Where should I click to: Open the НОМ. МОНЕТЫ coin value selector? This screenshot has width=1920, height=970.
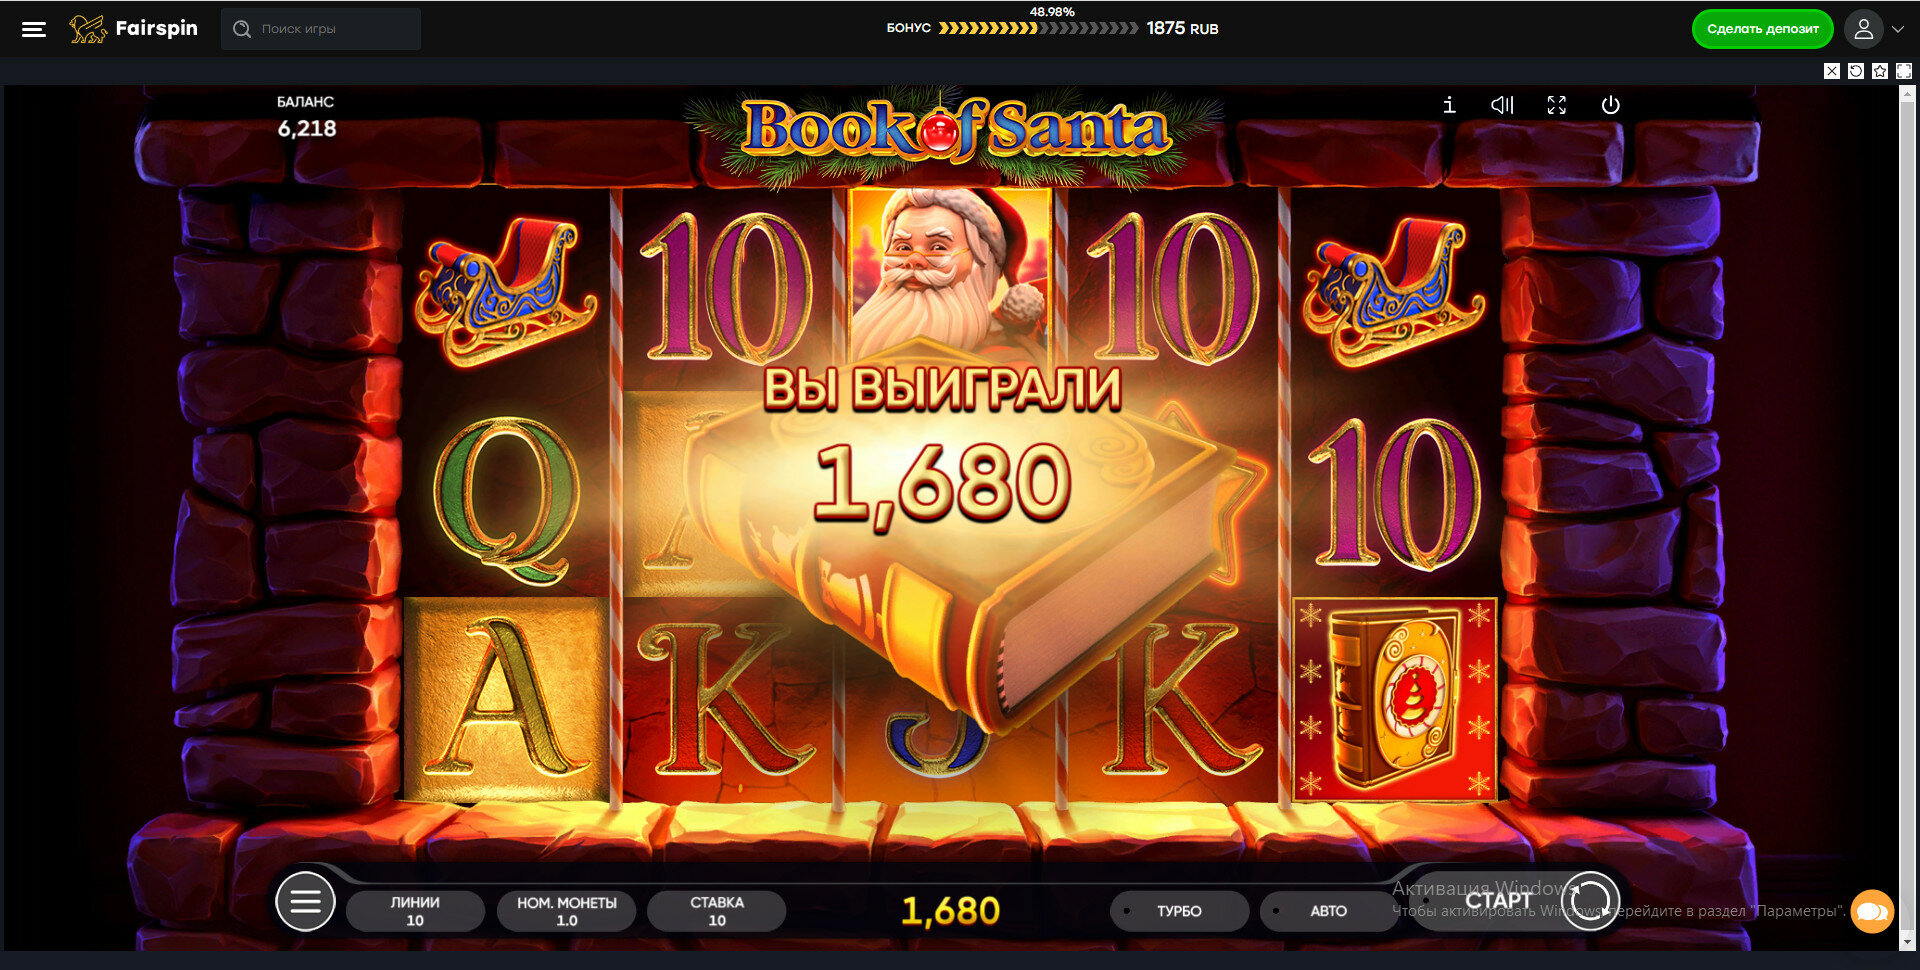point(566,911)
